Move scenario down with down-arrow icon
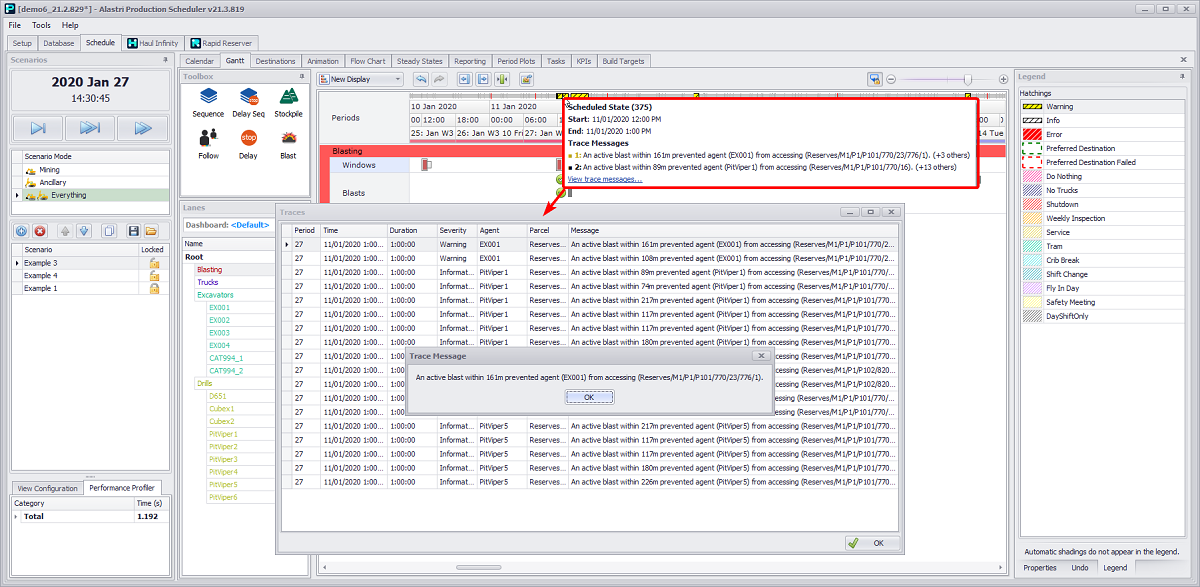The height and width of the screenshot is (587, 1200). (x=84, y=231)
